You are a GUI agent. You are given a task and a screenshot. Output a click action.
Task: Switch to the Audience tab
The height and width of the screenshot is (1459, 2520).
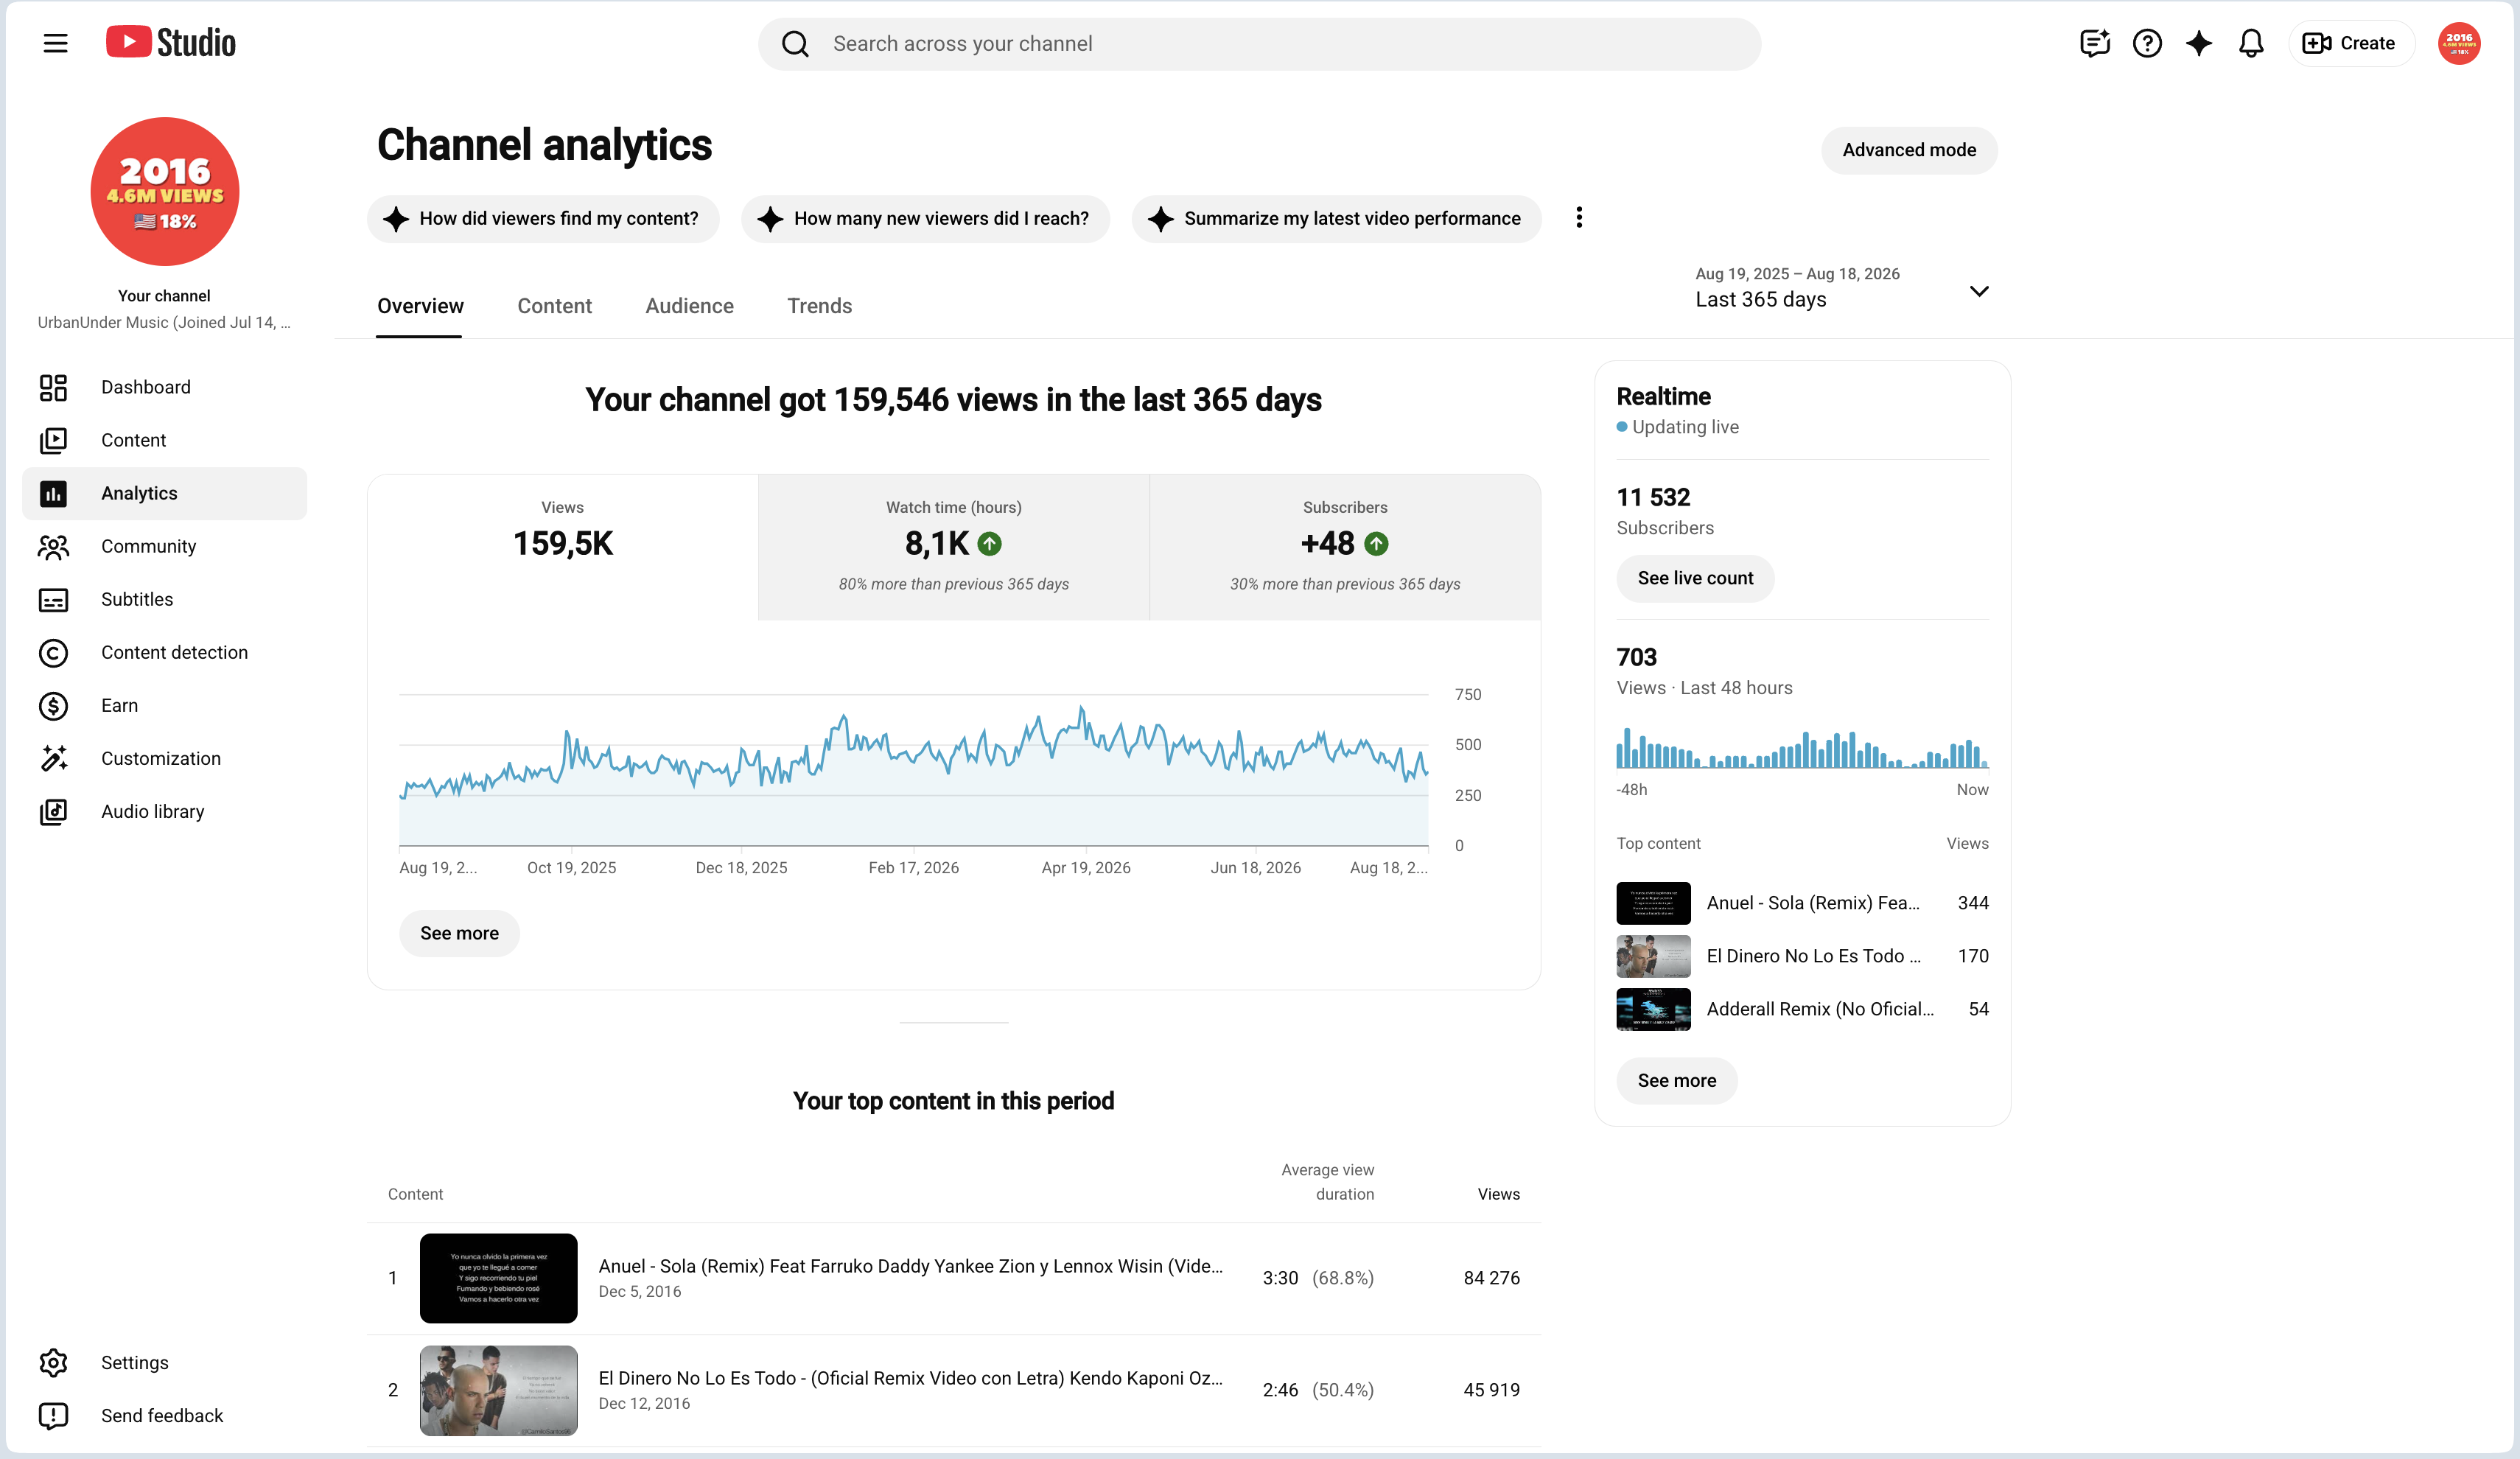[x=689, y=306]
